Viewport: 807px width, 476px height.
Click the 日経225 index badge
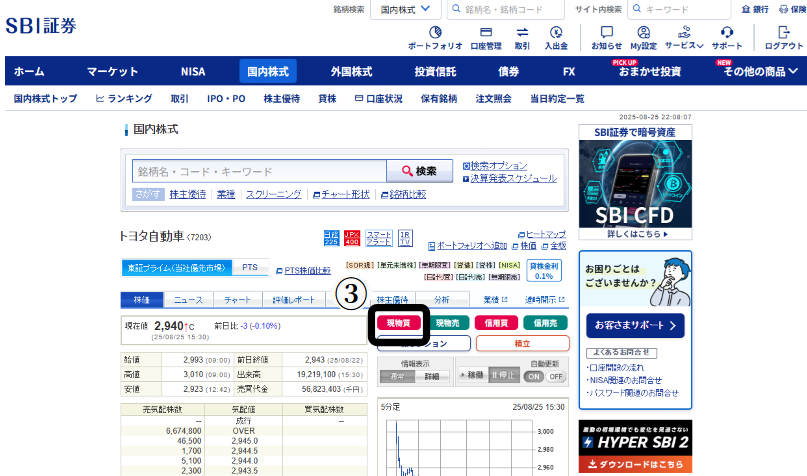(x=331, y=237)
